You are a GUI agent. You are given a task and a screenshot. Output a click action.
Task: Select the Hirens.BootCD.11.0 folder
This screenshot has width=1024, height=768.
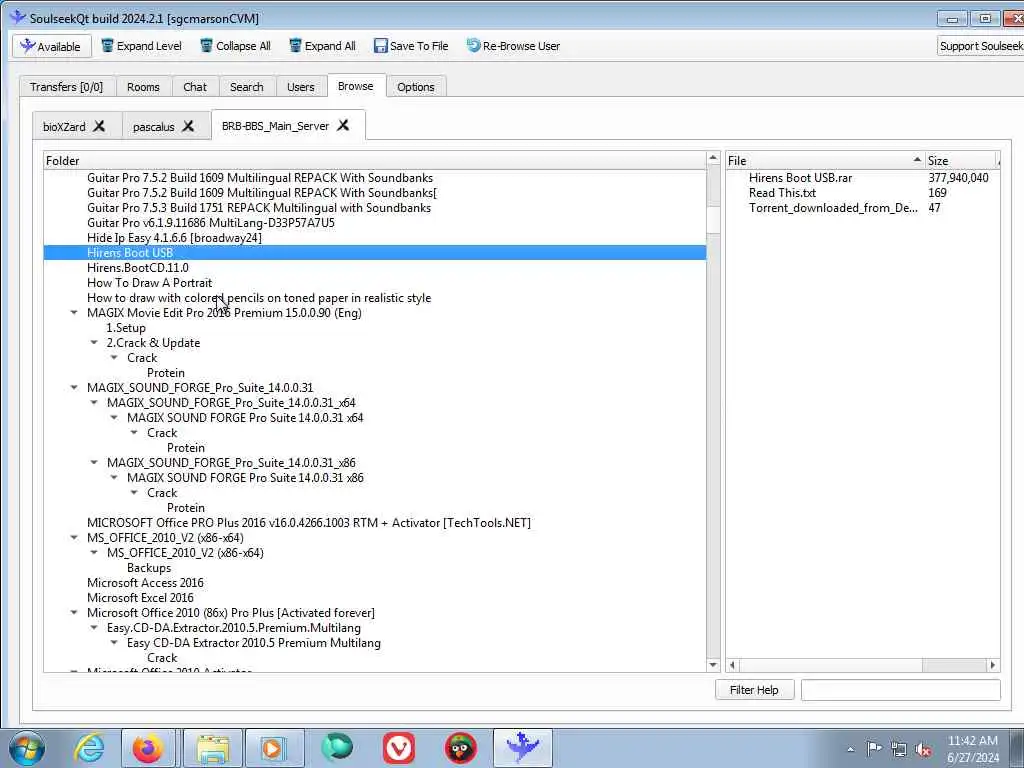pos(138,268)
